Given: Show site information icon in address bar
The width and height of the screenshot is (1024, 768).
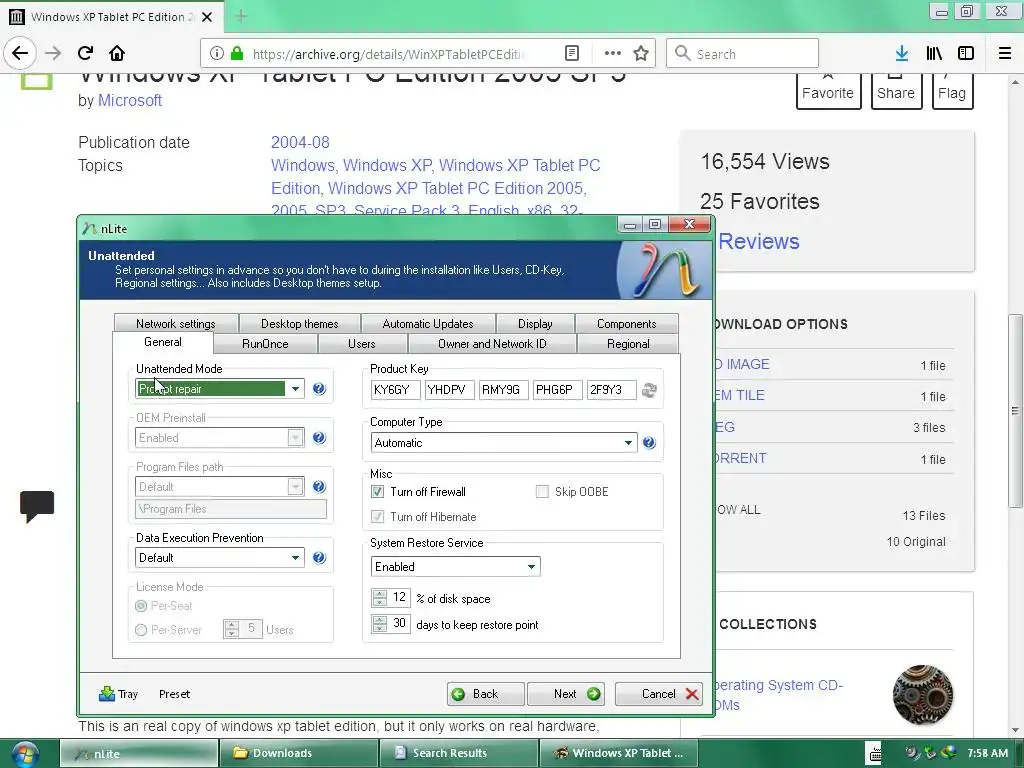Looking at the screenshot, I should click(217, 53).
